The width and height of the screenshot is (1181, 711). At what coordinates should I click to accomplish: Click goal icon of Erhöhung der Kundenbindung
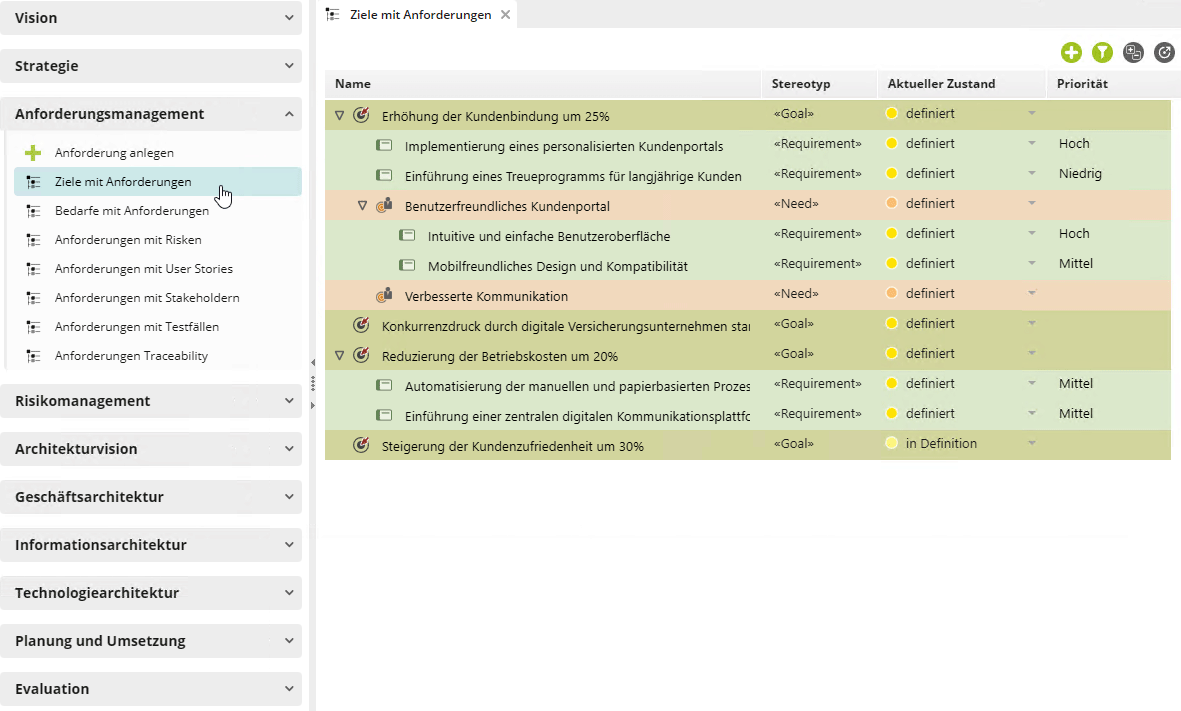pos(362,115)
